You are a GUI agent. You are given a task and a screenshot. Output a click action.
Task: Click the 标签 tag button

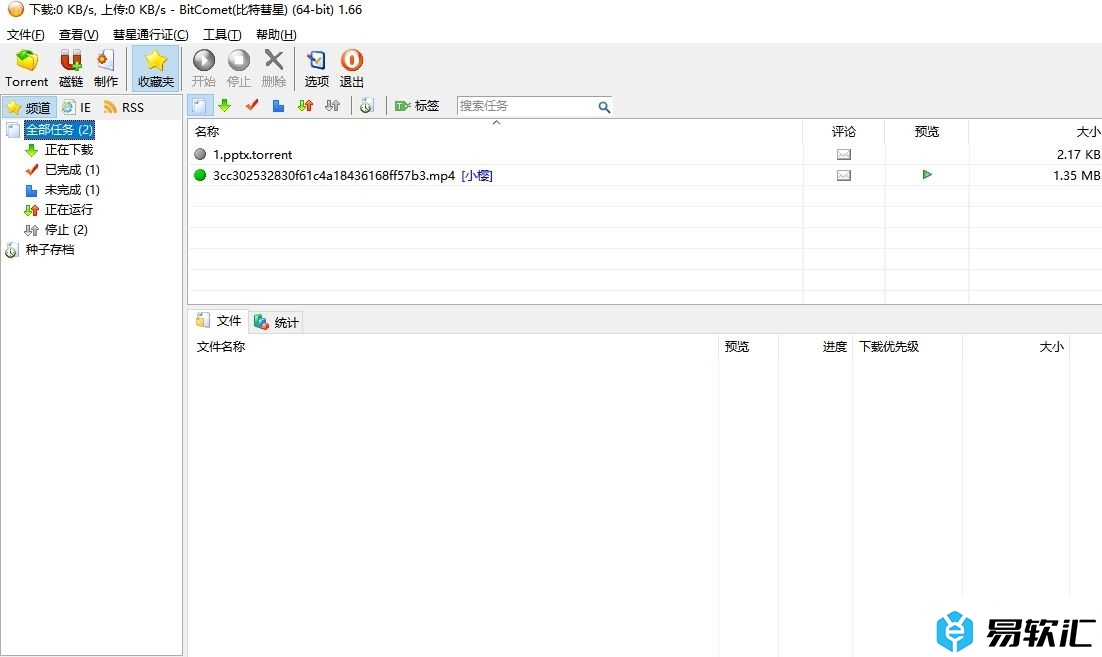(x=417, y=105)
